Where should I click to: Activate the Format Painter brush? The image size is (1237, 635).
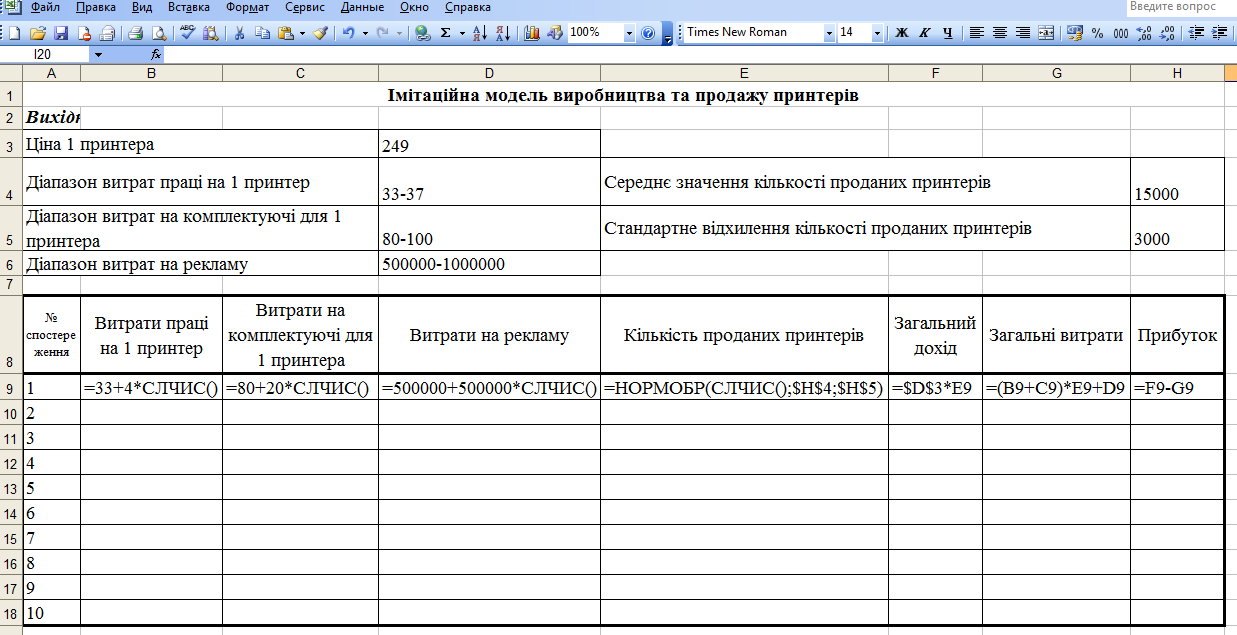pos(320,32)
